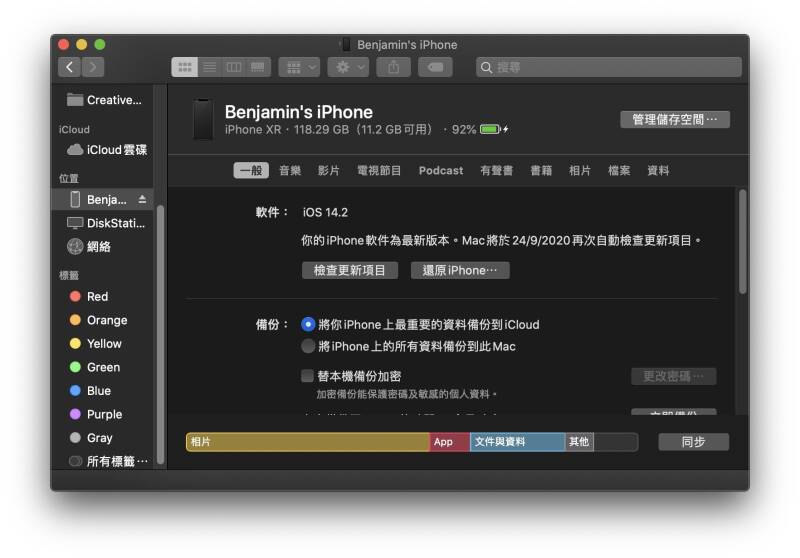Open the Creative folder in sidebar
The image size is (800, 558).
coord(105,100)
